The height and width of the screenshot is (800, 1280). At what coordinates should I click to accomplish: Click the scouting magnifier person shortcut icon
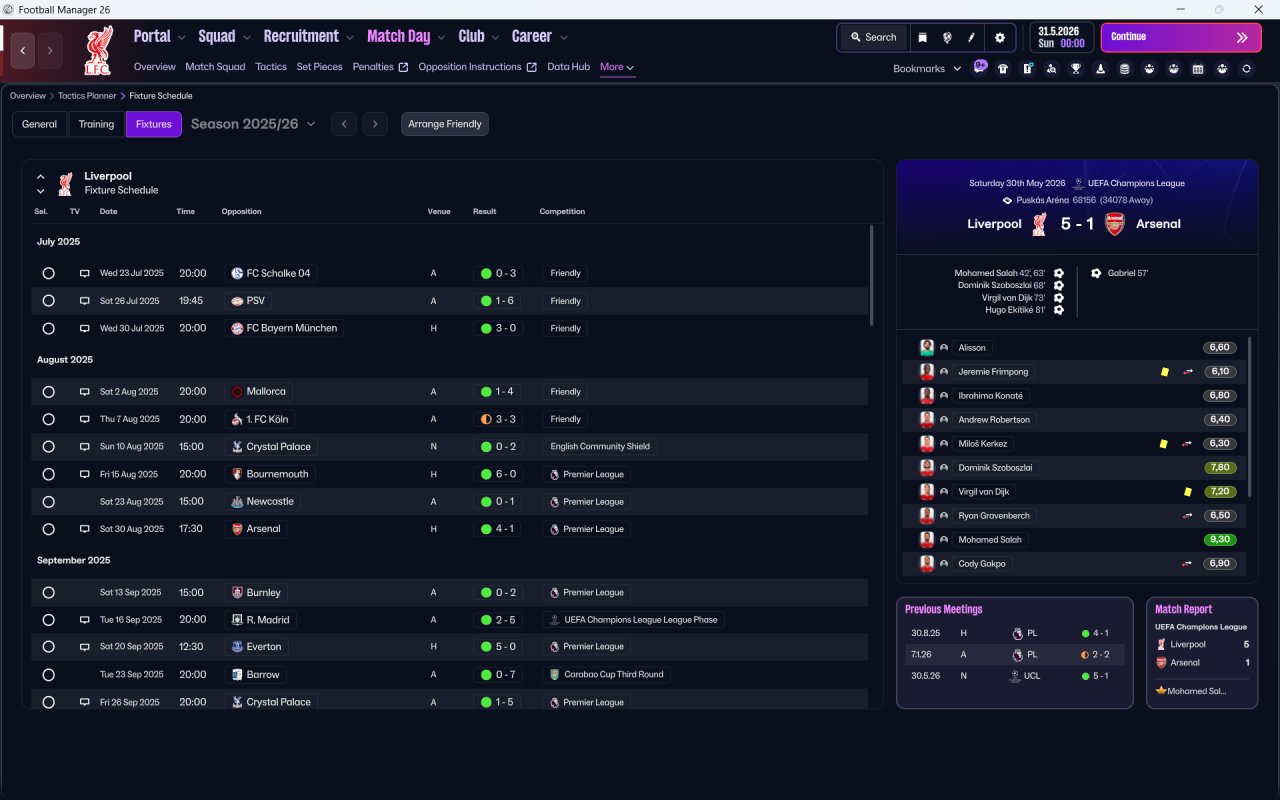pos(1051,69)
